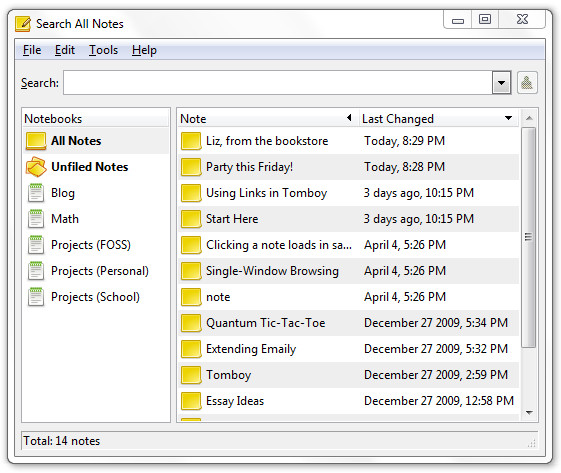Click the note icon beside Party this Friday!
Image resolution: width=561 pixels, height=473 pixels.
[x=191, y=167]
